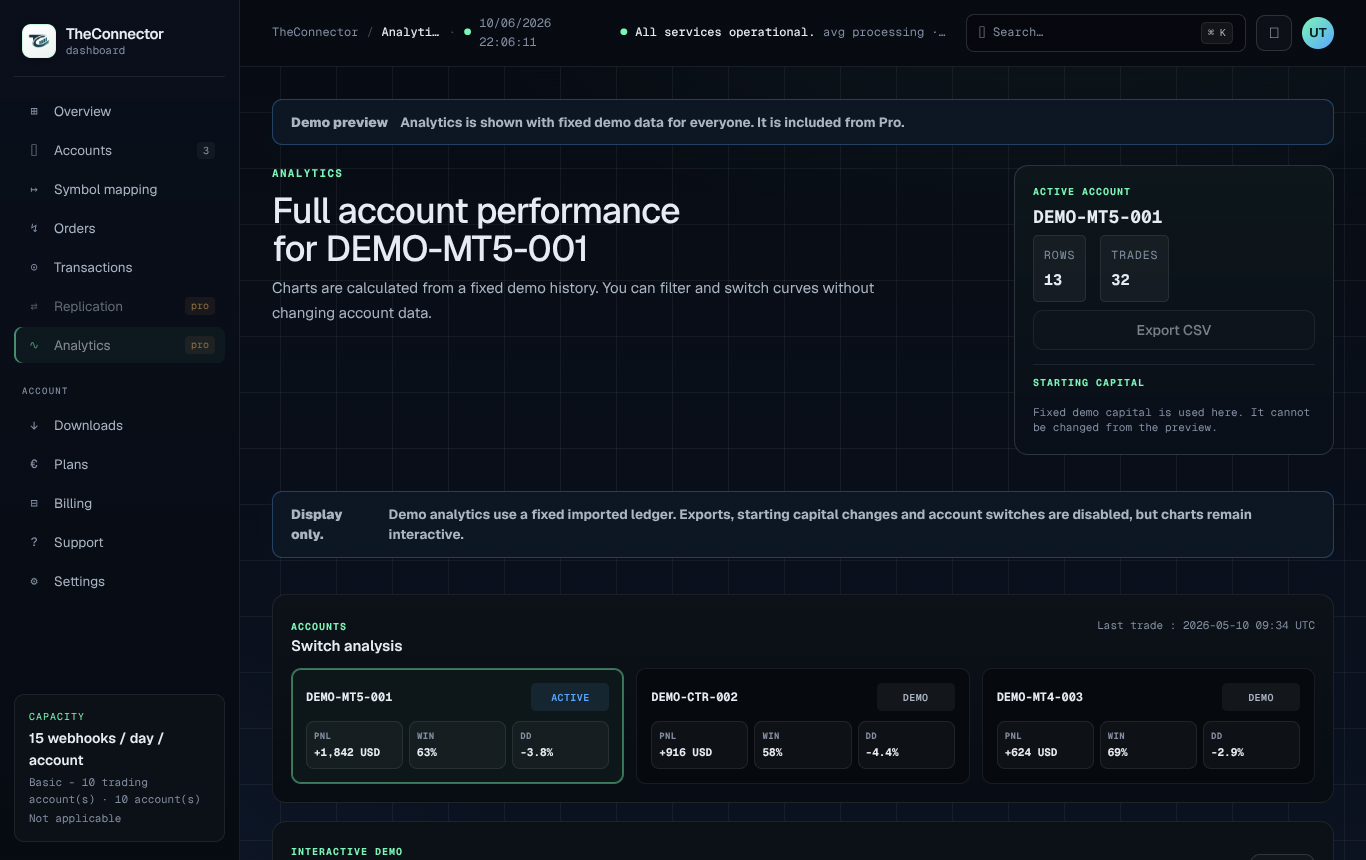1366x860 pixels.
Task: Click the Settings gear icon
Action: [34, 581]
